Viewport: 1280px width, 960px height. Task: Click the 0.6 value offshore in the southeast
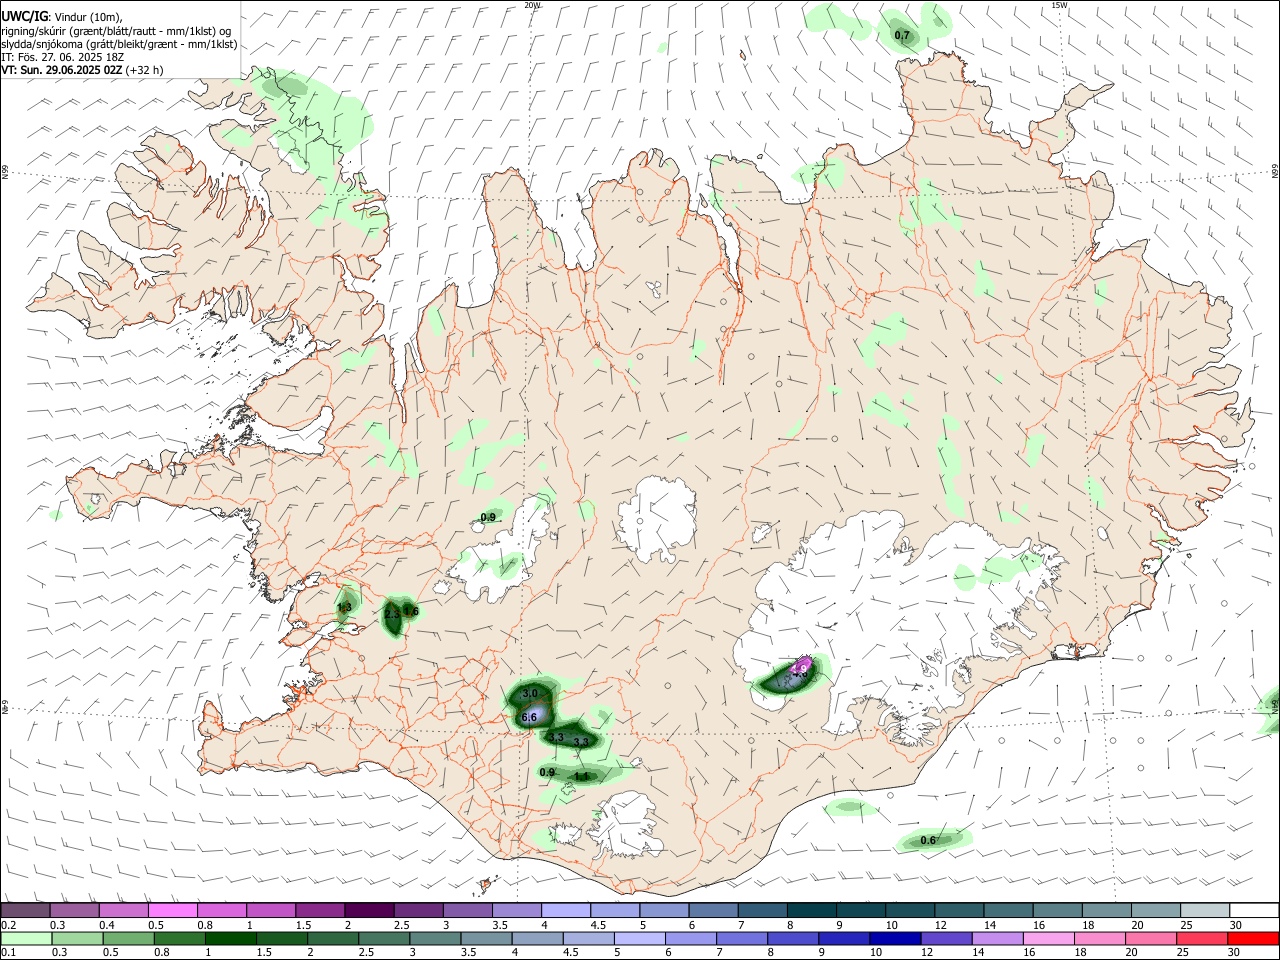928,840
